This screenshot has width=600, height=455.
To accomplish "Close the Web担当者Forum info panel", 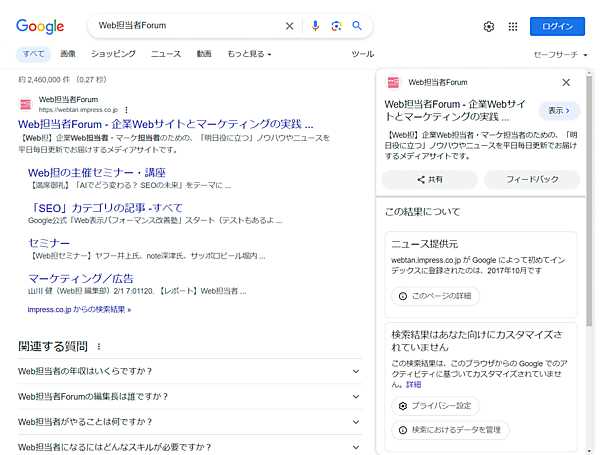I will [x=566, y=82].
